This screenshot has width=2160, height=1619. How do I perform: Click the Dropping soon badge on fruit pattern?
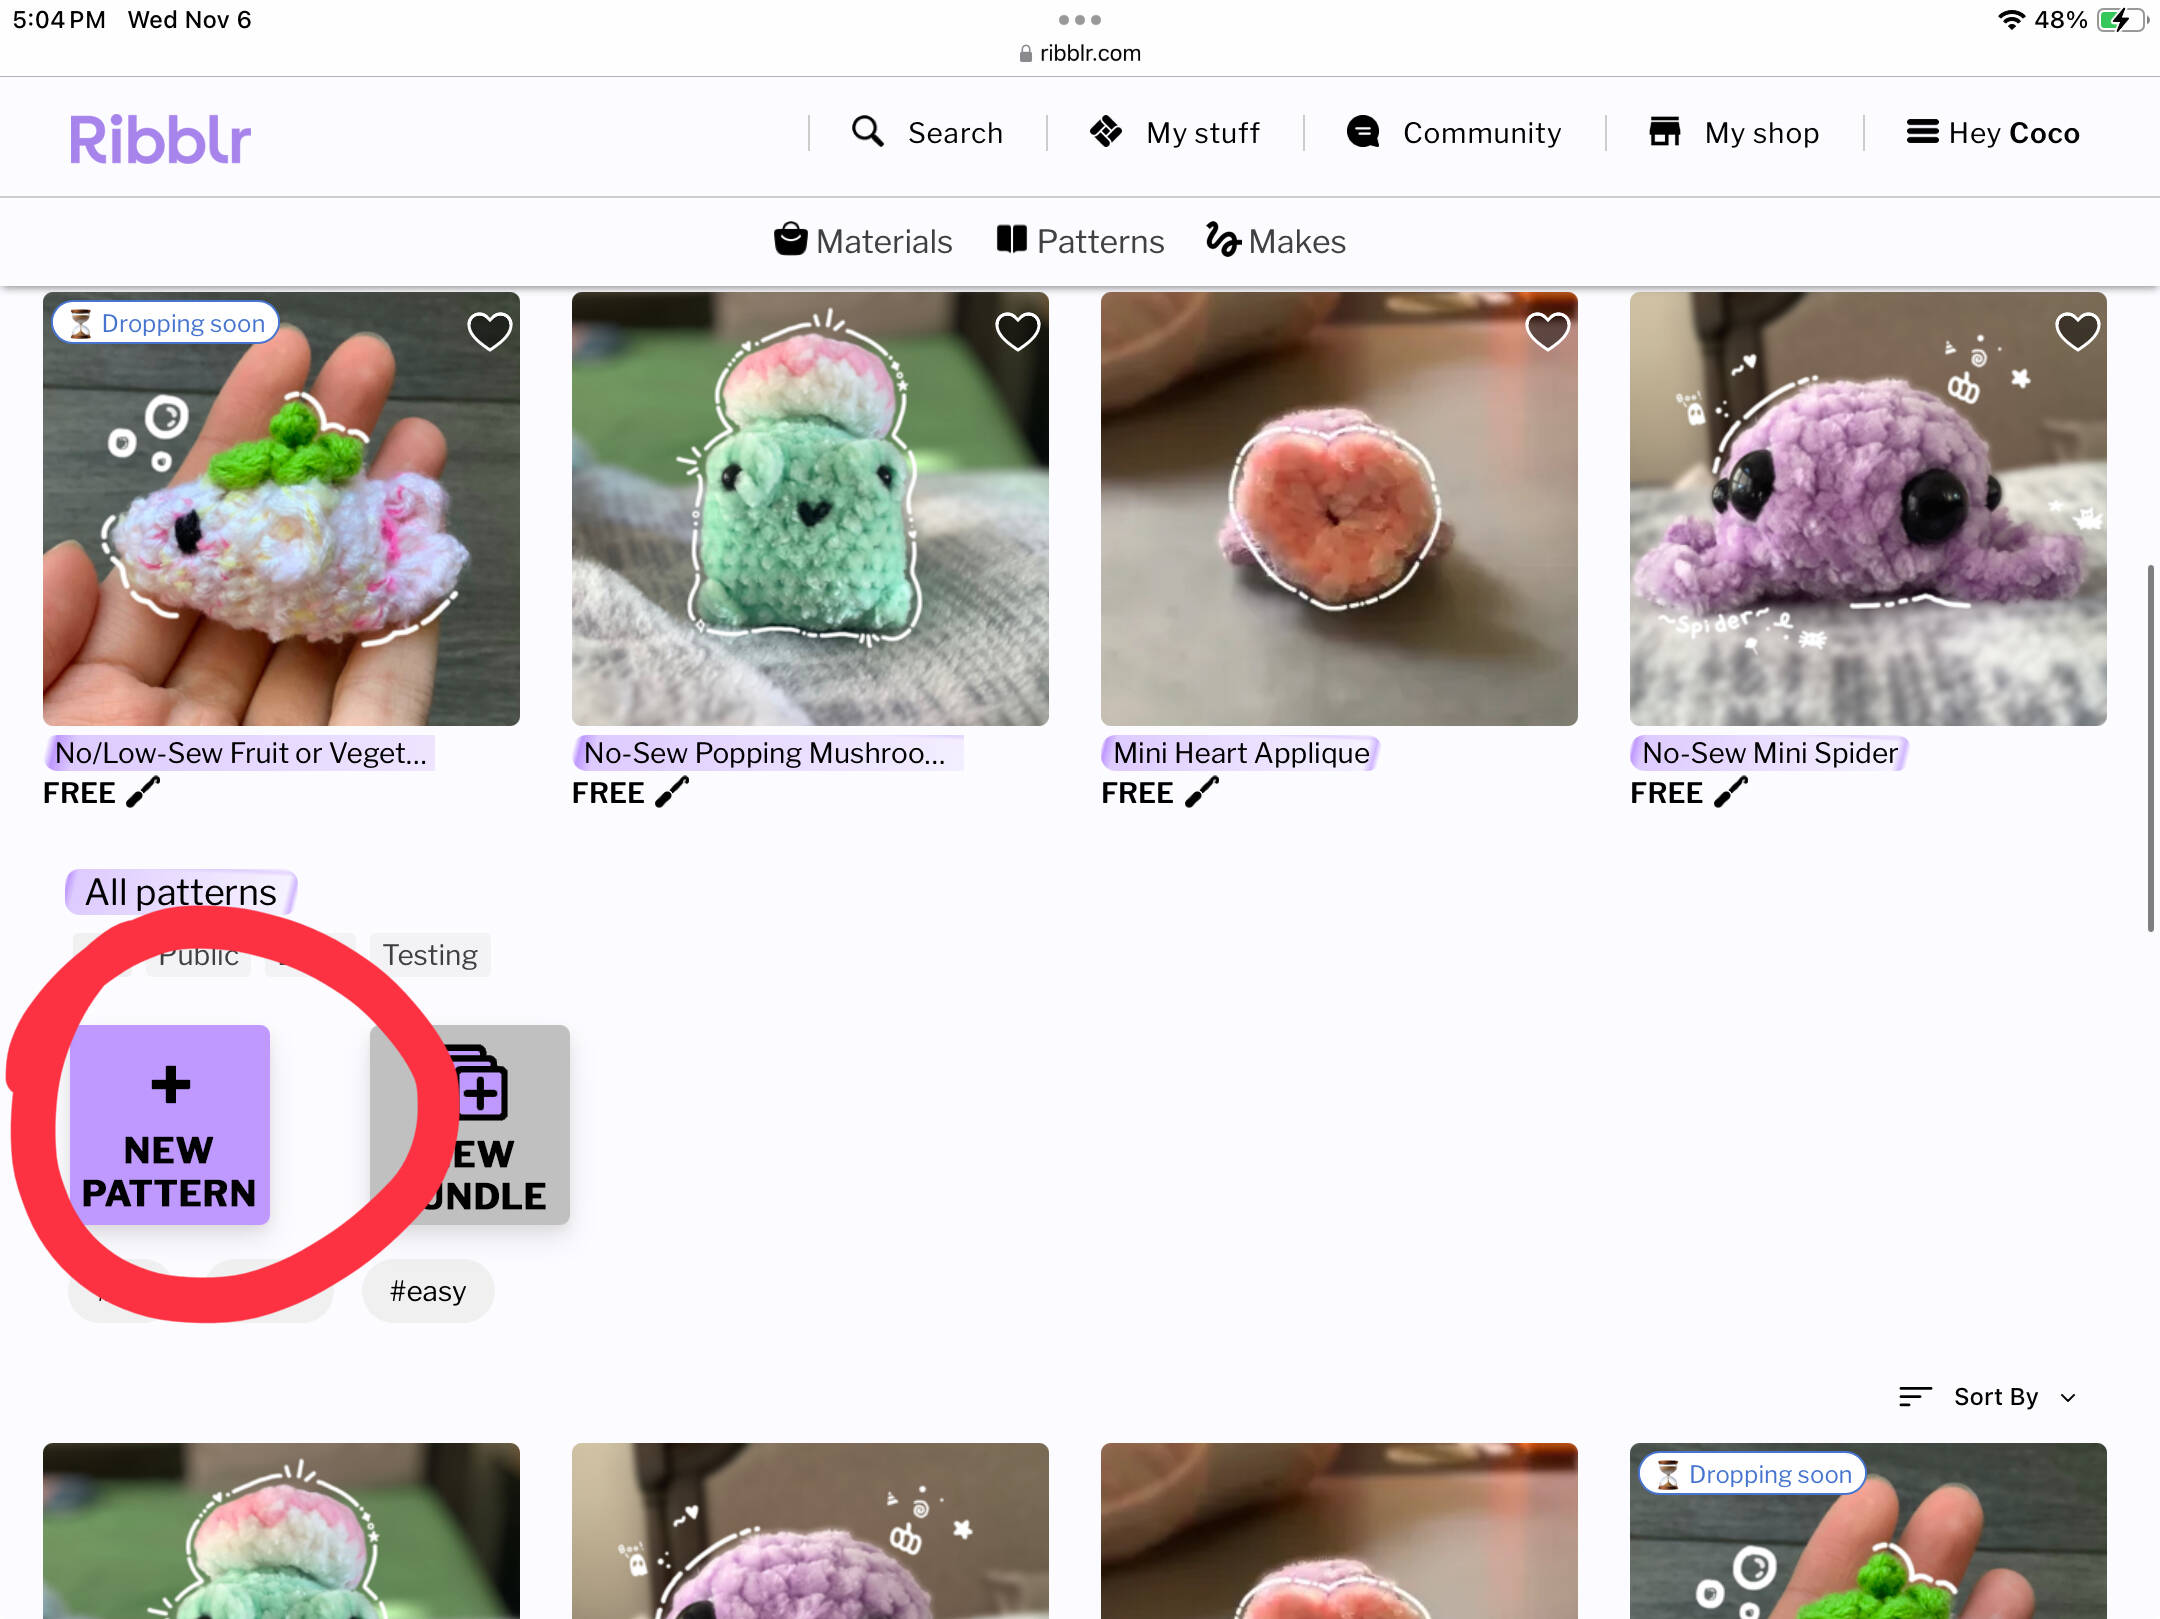pyautogui.click(x=166, y=323)
